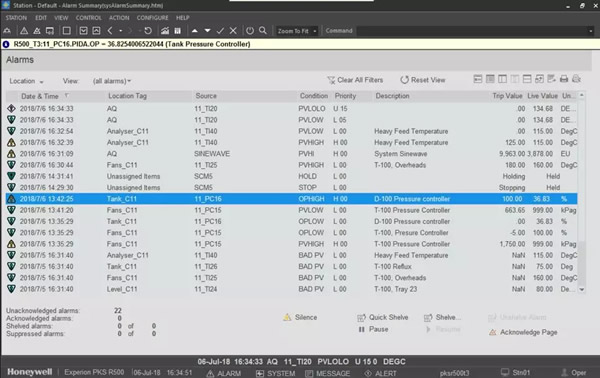This screenshot has height=378, width=600.
Task: Open the CONFIGURE menu
Action: [152, 18]
